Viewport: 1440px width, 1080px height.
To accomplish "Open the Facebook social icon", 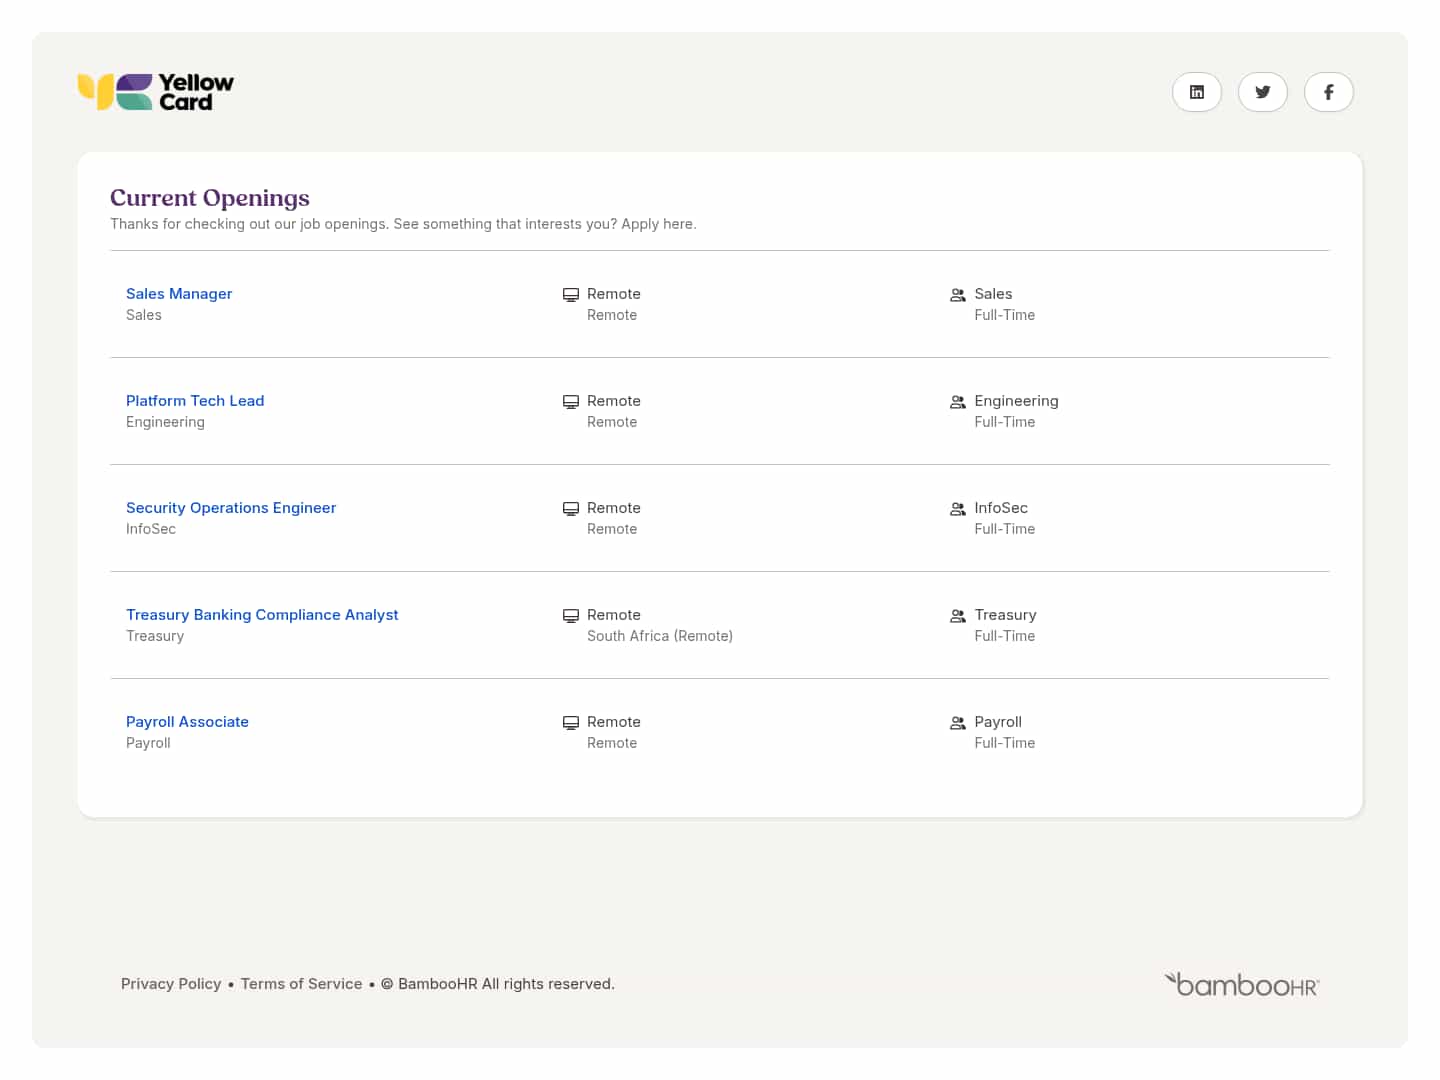I will click(x=1328, y=92).
